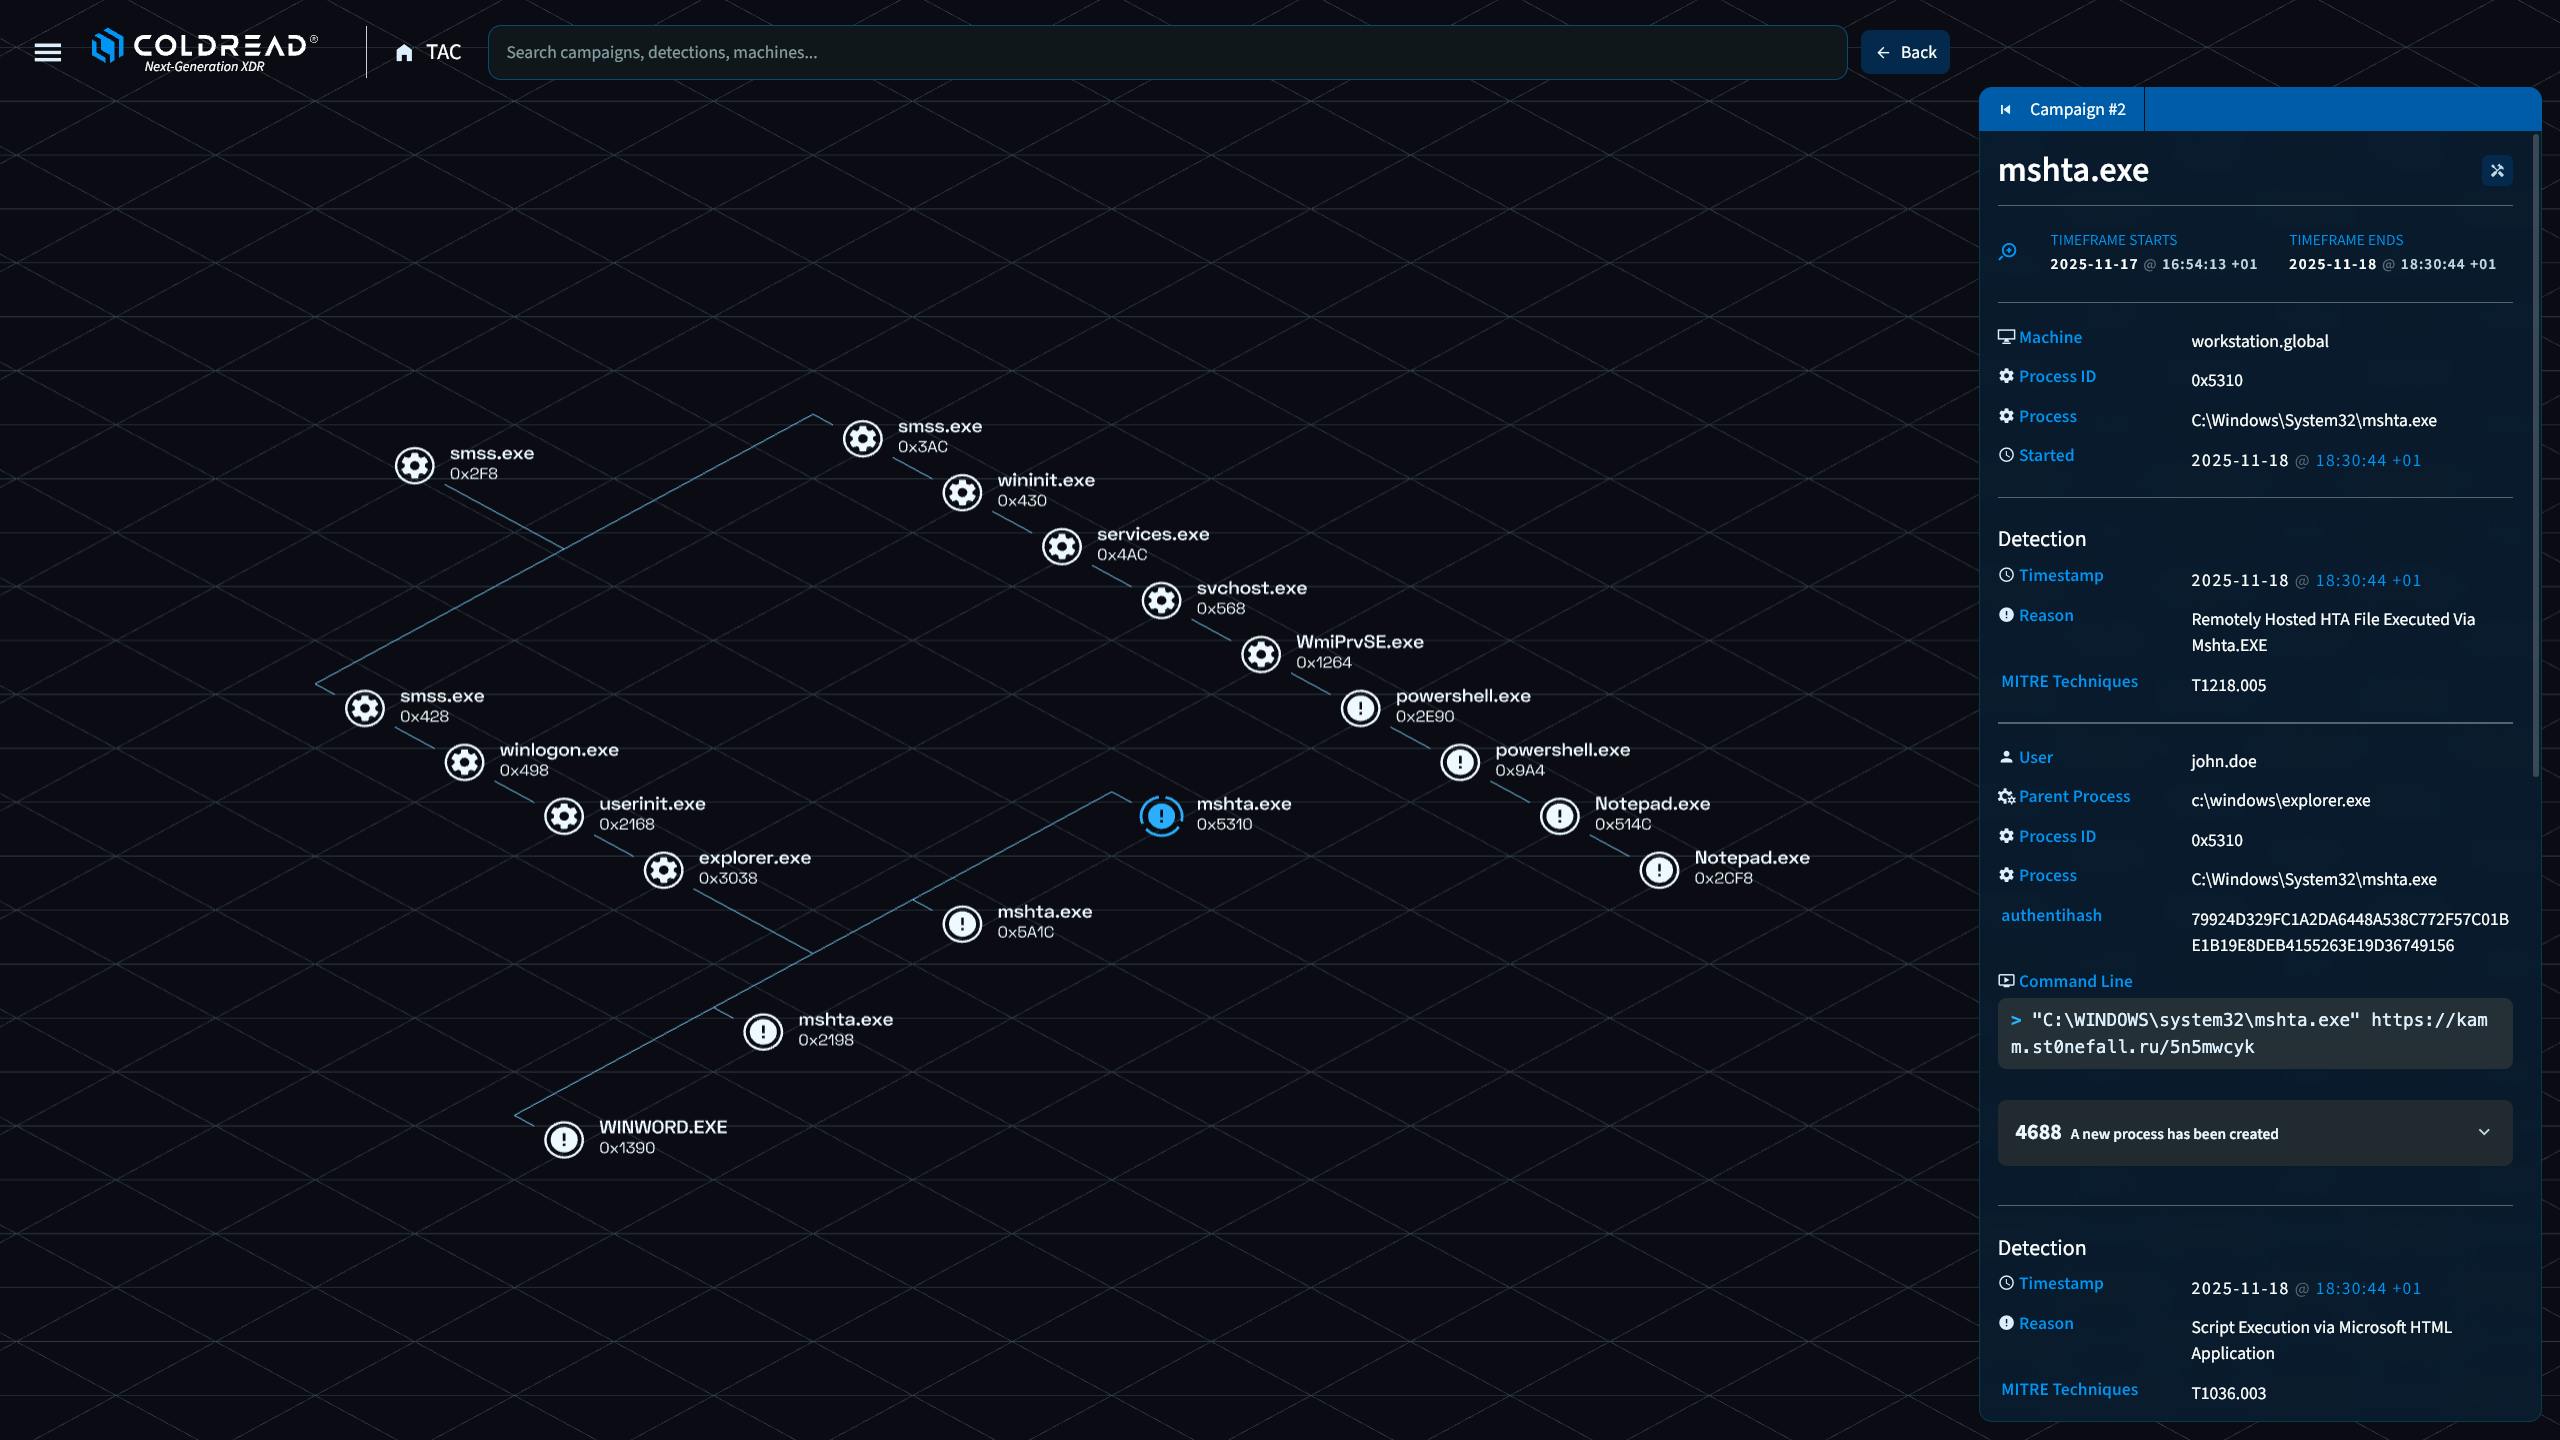This screenshot has height=1440, width=2560.
Task: Select the highlighted mshta.exe 0x5310 node
Action: pos(1161,816)
